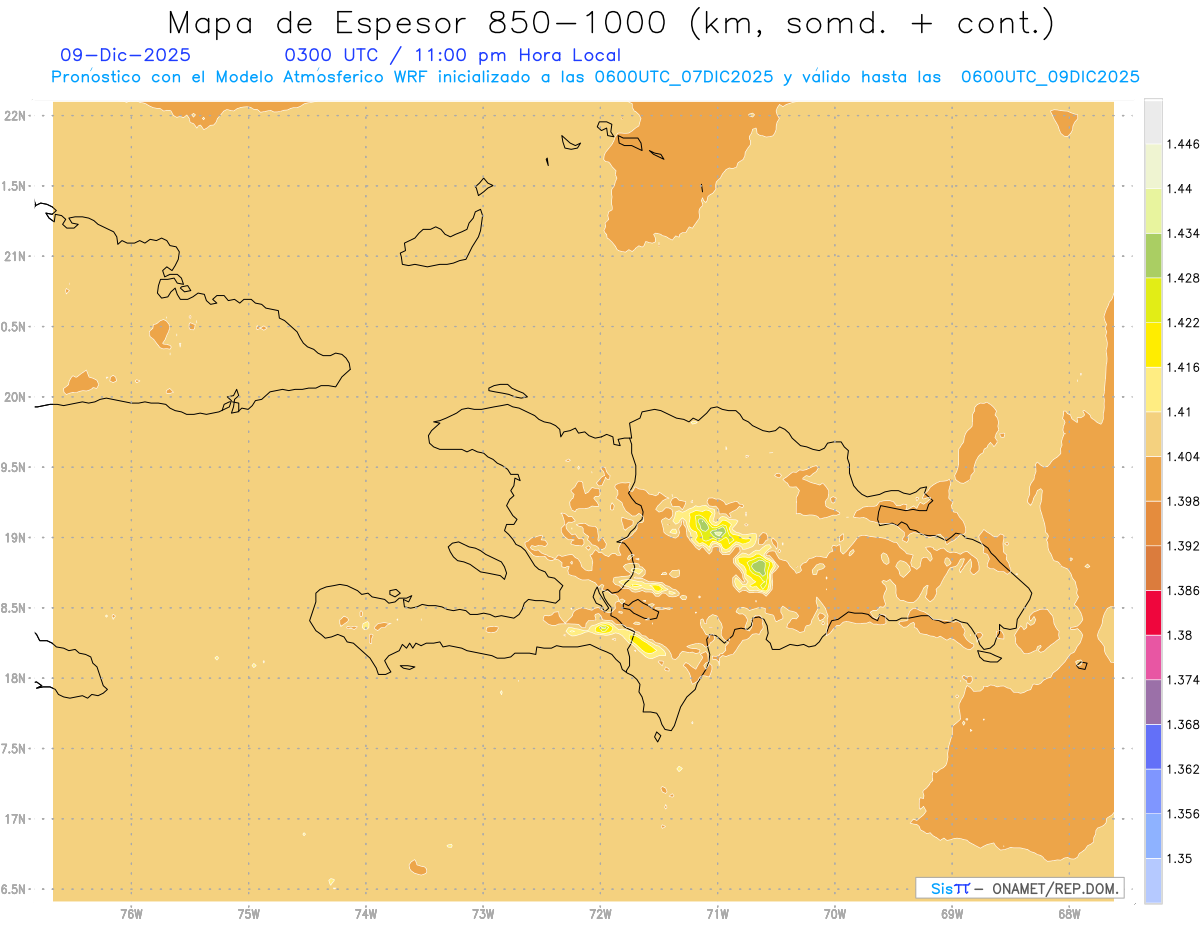Viewport: 1200px width, 927px height.
Task: Click the purple swatch between 1.368 and 1.374
Action: (1153, 702)
